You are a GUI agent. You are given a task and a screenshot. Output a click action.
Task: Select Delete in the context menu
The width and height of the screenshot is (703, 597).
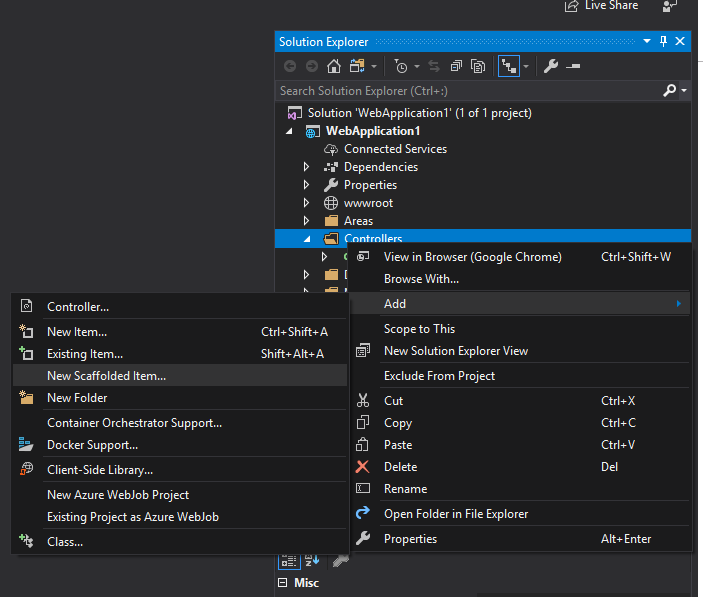coord(520,467)
